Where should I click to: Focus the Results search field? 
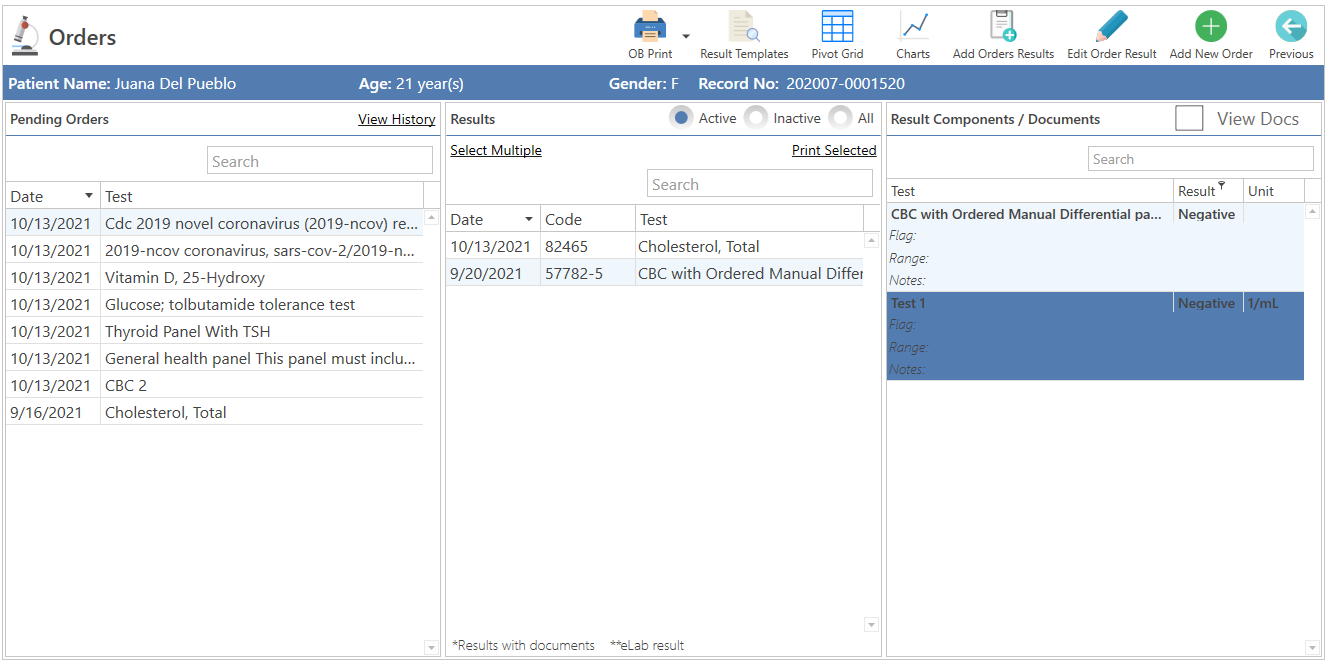760,184
